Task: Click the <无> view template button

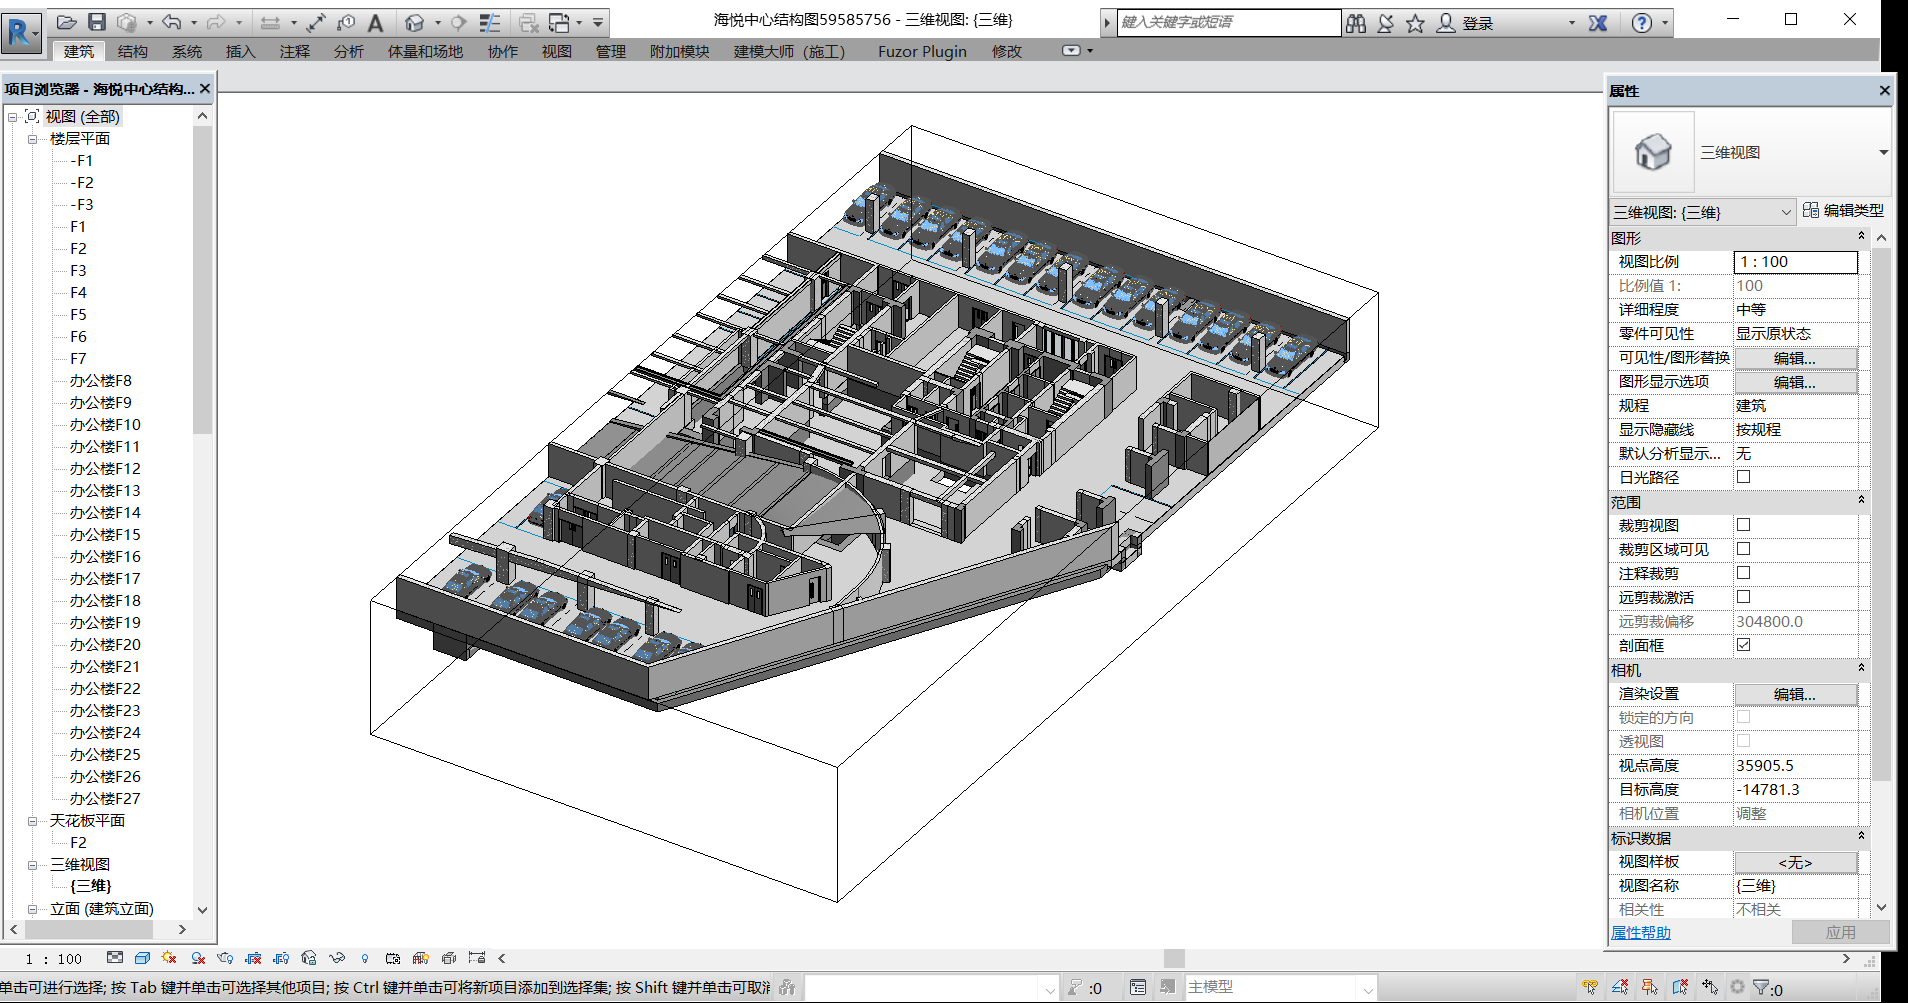Action: [x=1795, y=862]
